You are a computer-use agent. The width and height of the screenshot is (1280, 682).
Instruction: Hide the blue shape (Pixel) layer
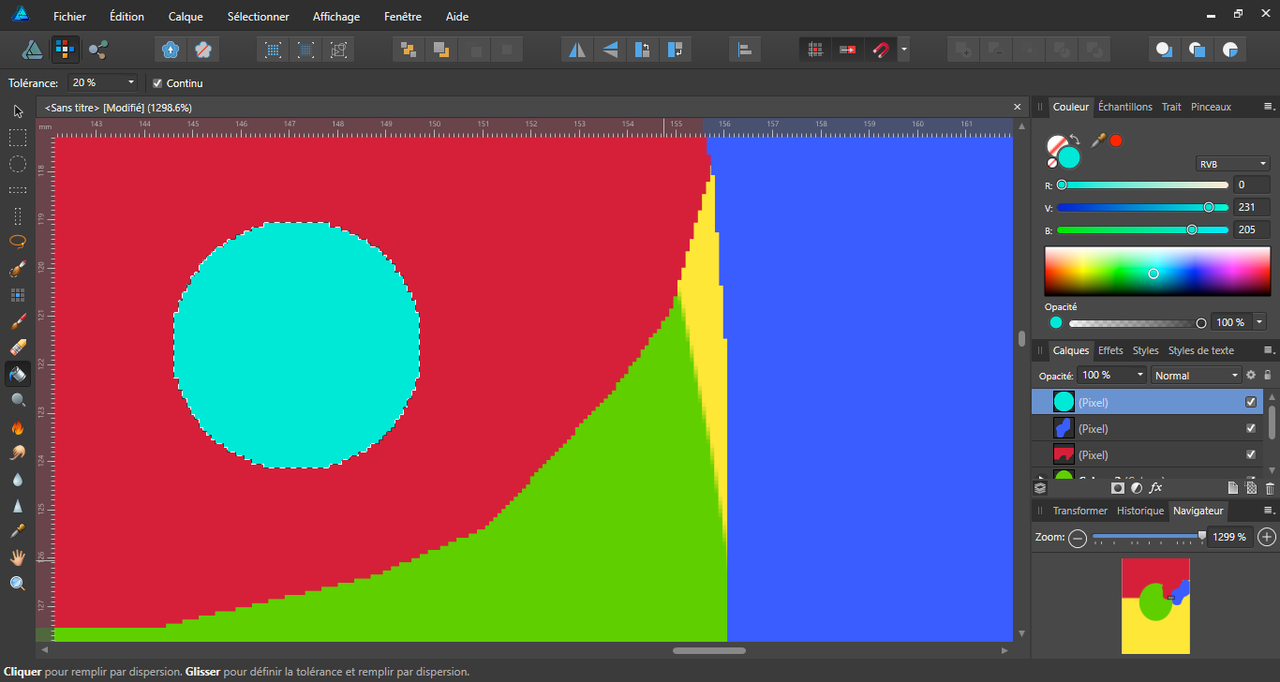[x=1250, y=428]
